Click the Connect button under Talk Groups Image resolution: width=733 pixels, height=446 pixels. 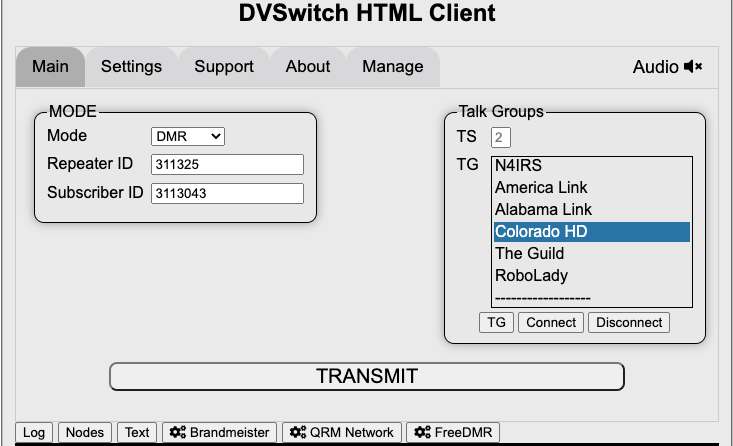coord(551,322)
